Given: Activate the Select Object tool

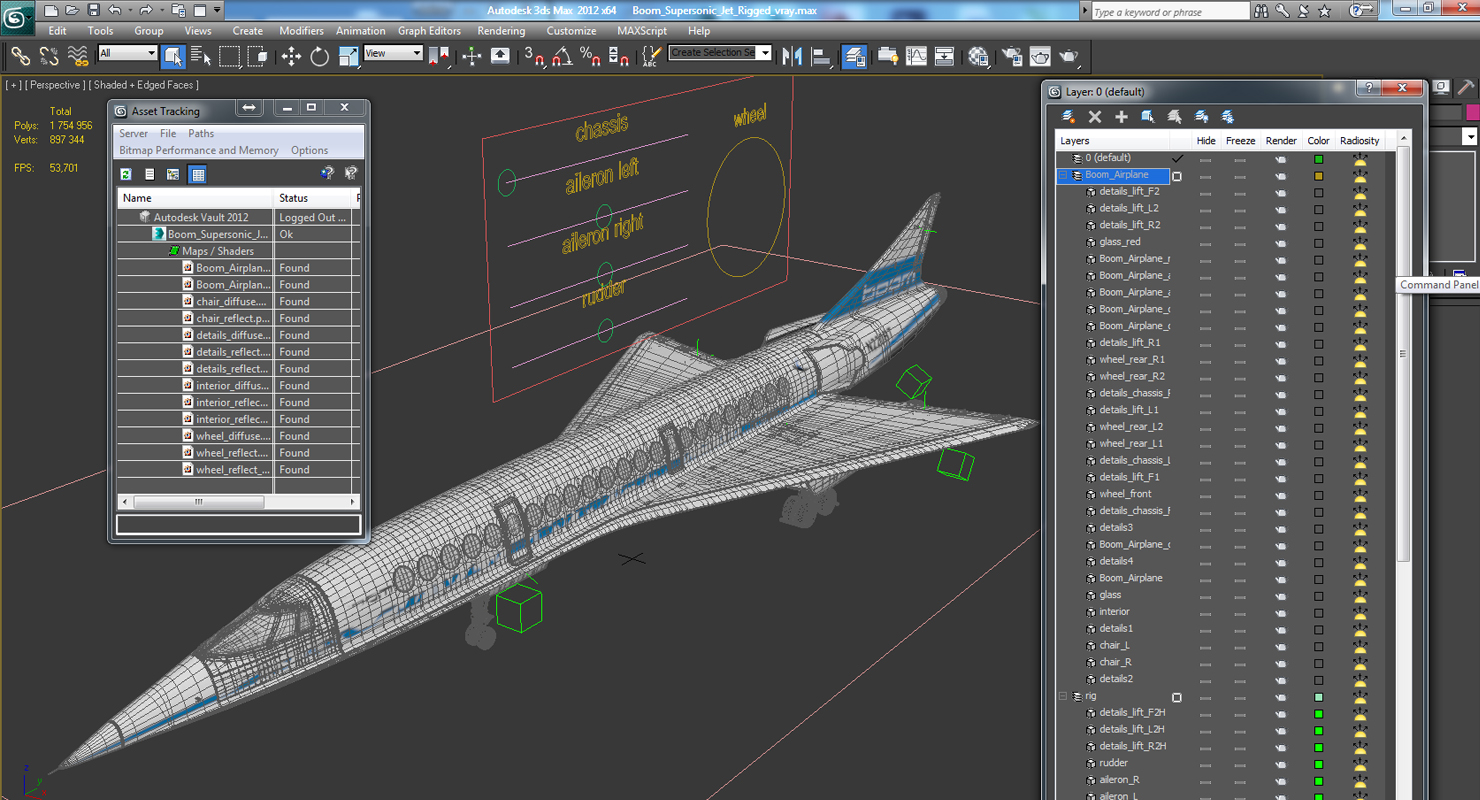Looking at the screenshot, I should click(x=173, y=56).
